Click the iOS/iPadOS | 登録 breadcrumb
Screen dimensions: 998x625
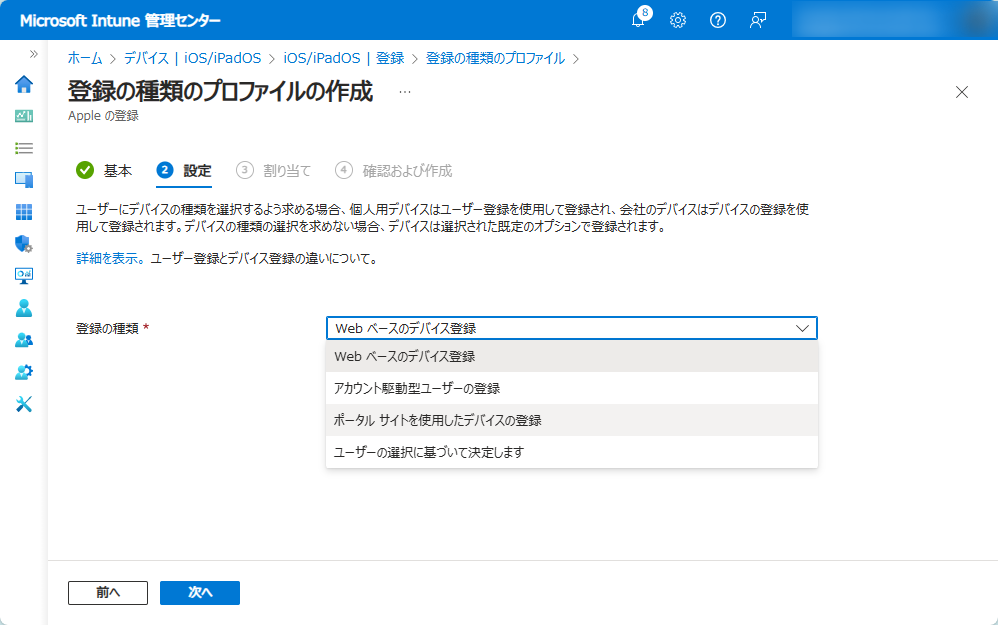[x=344, y=58]
